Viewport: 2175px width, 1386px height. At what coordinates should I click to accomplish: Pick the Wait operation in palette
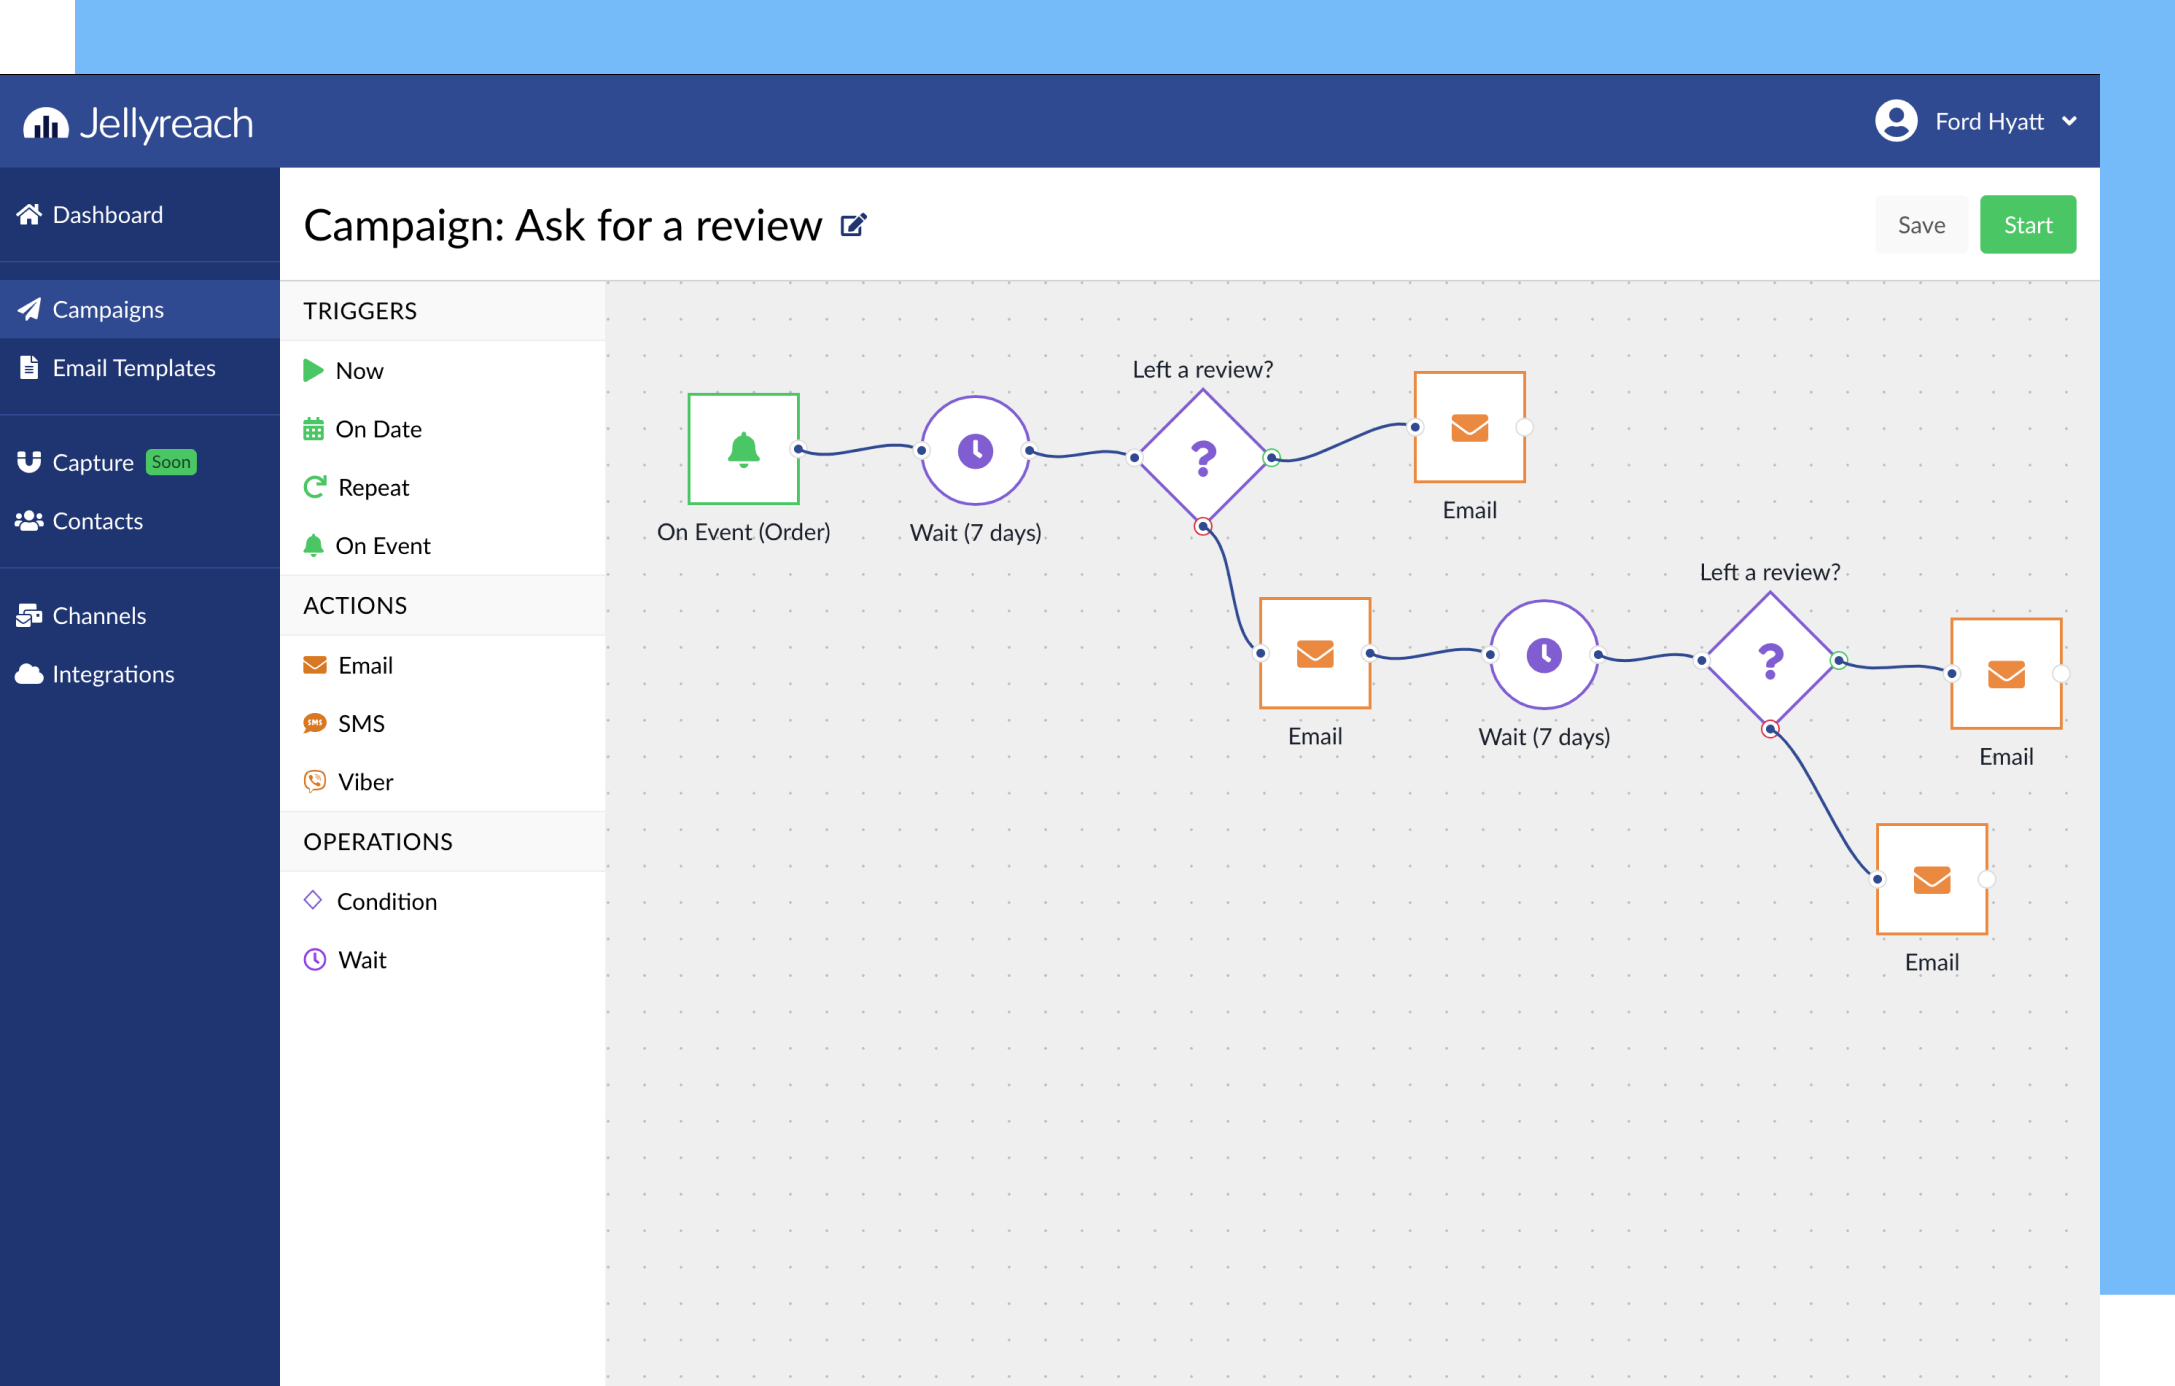click(443, 960)
